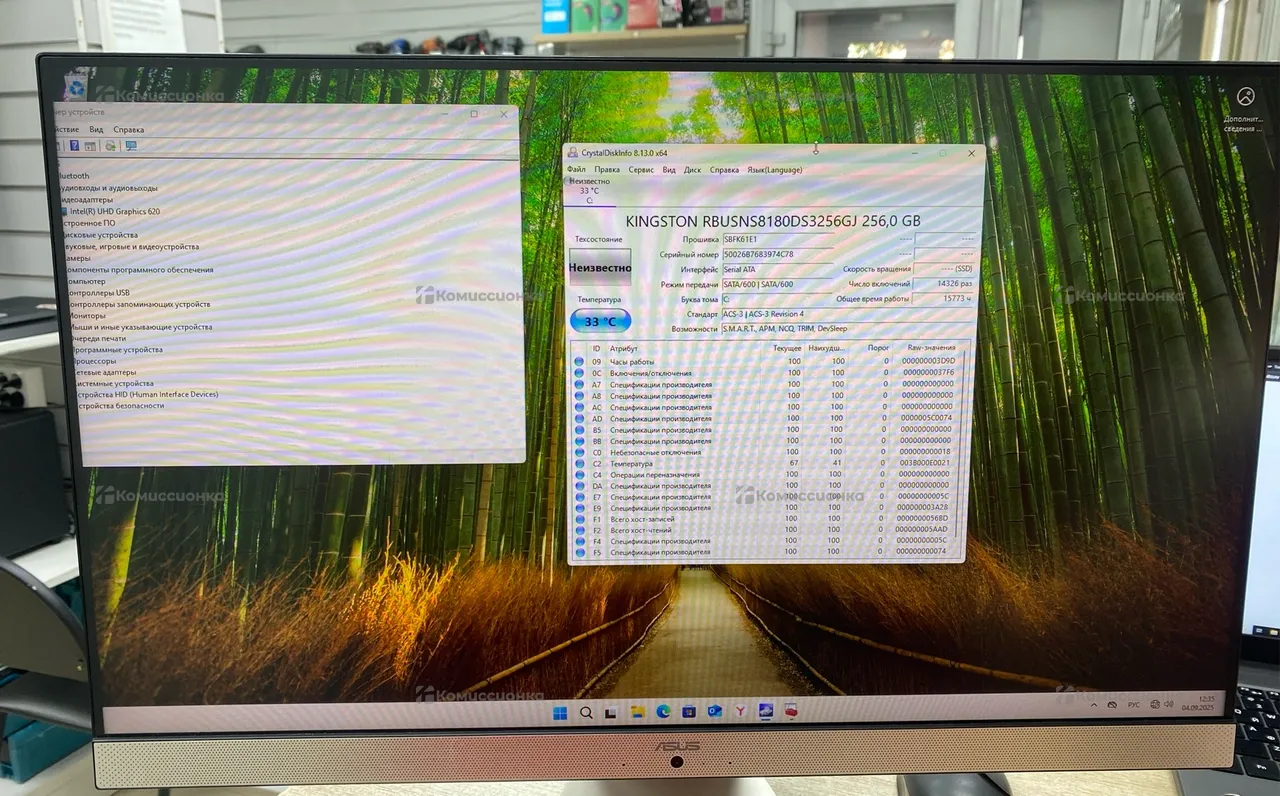
Task: Click blue status dot of row 09
Action: tap(579, 360)
